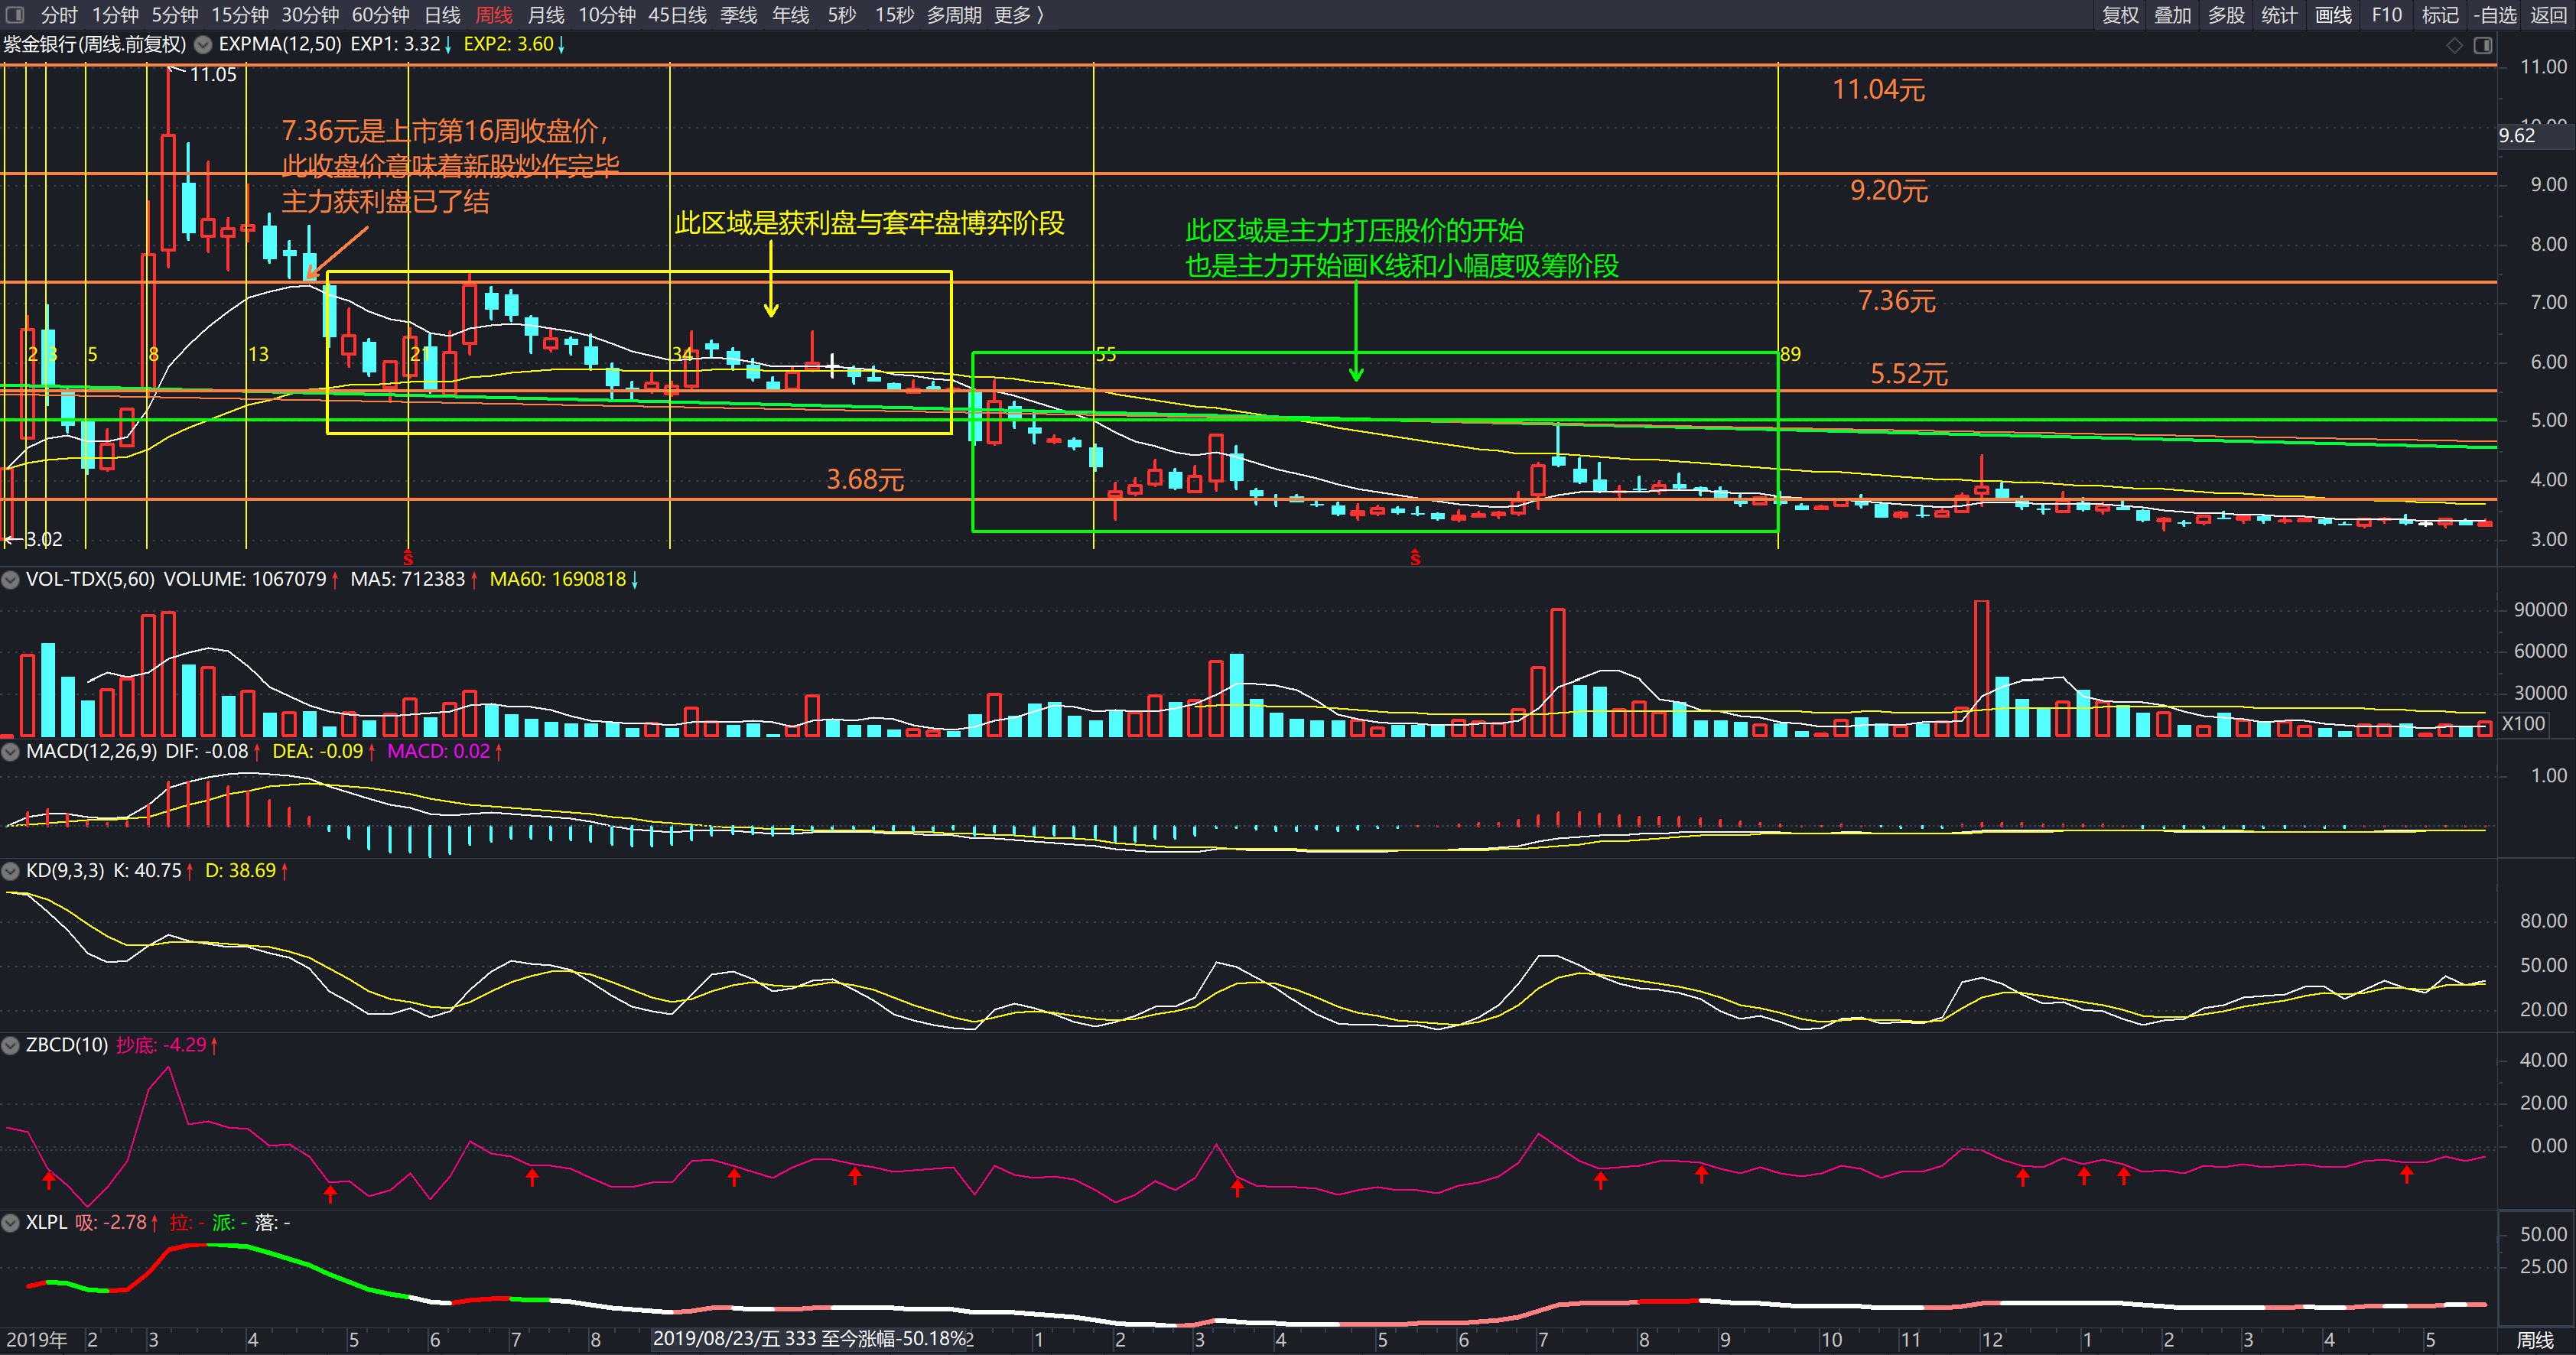Select the 60分钟 period tab
This screenshot has height=1355, width=2576.
[x=380, y=15]
